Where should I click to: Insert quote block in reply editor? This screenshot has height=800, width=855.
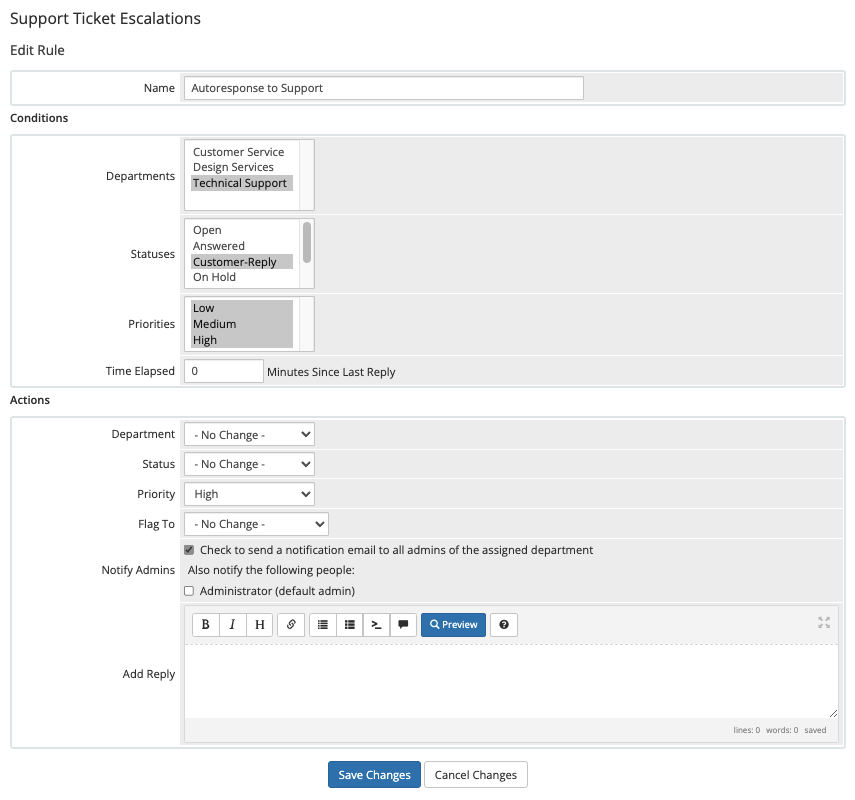(403, 624)
